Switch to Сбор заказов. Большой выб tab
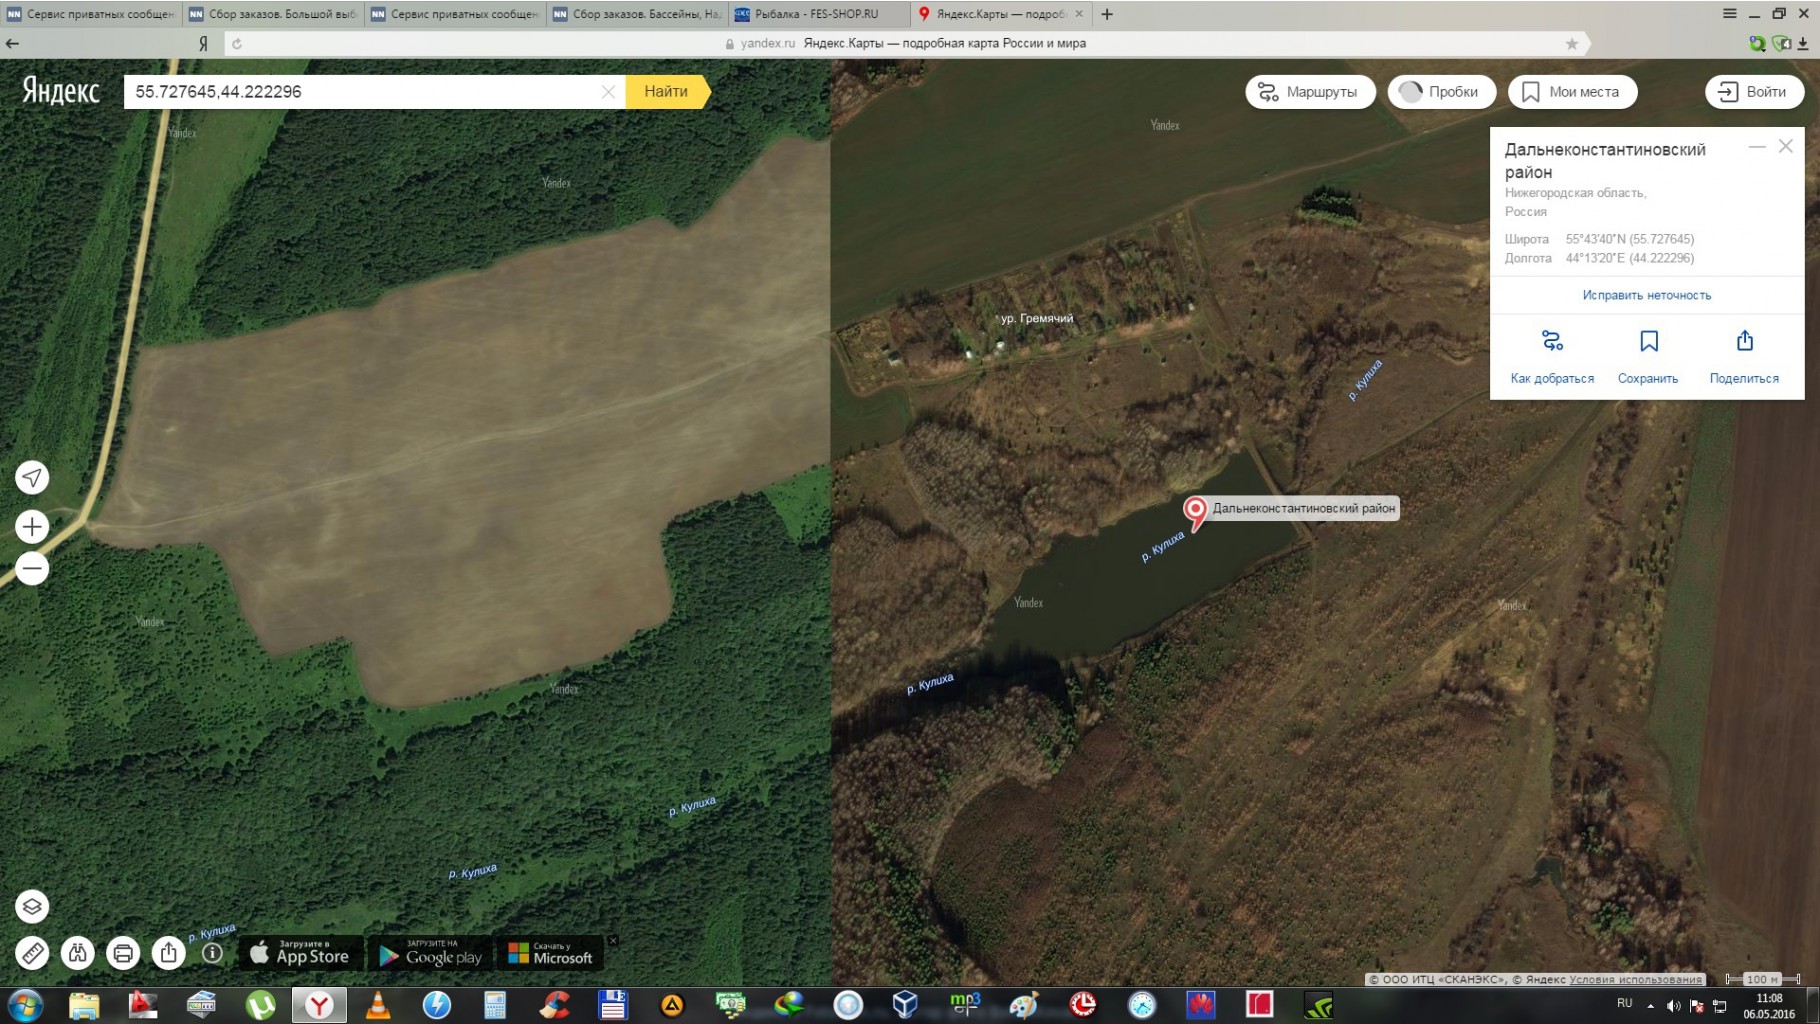 click(x=273, y=14)
